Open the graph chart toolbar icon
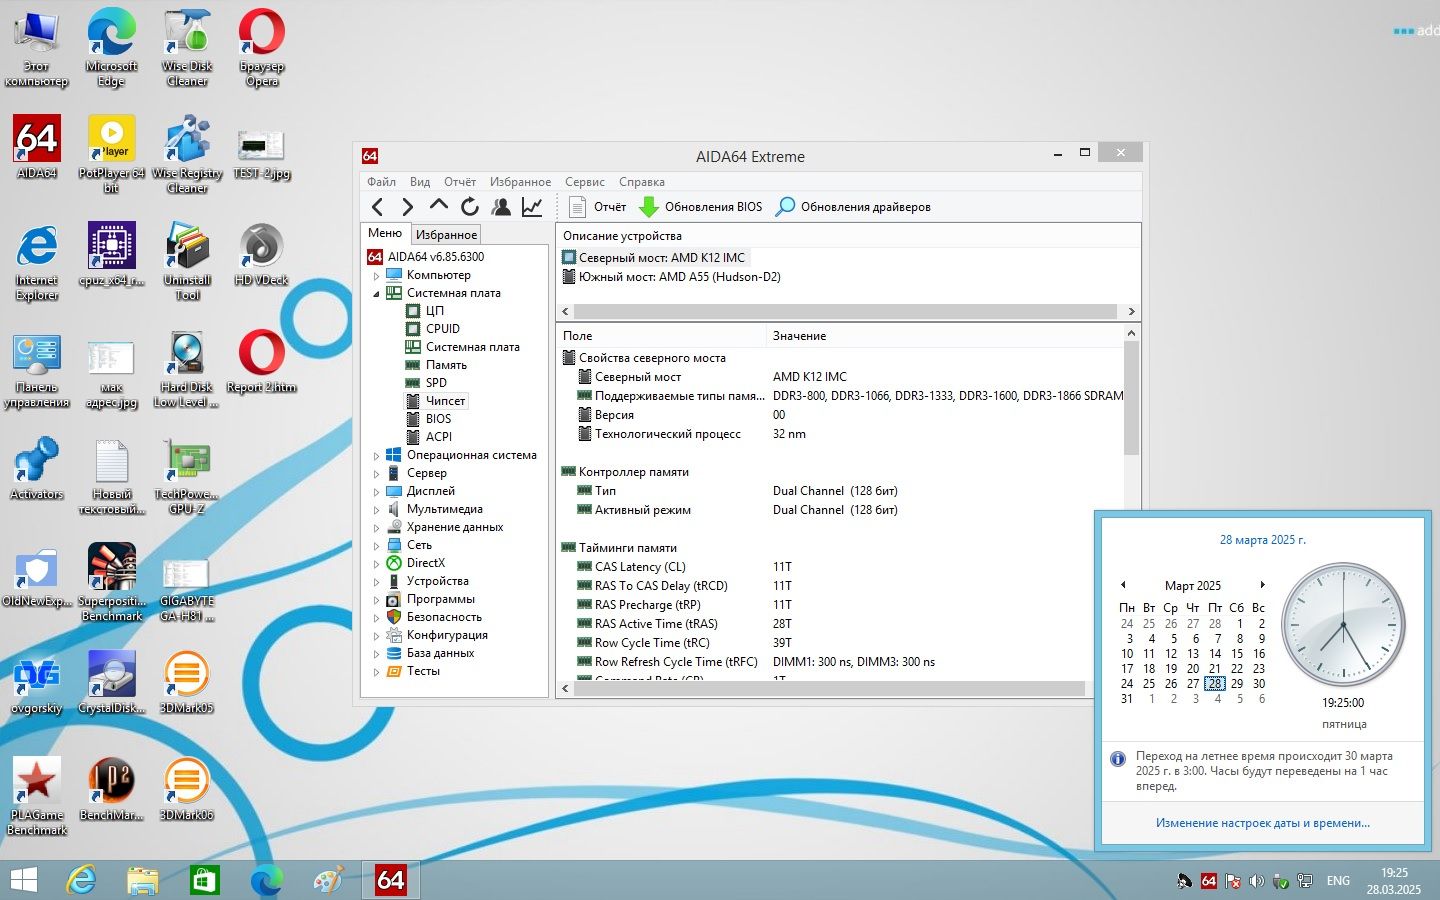 [x=532, y=207]
